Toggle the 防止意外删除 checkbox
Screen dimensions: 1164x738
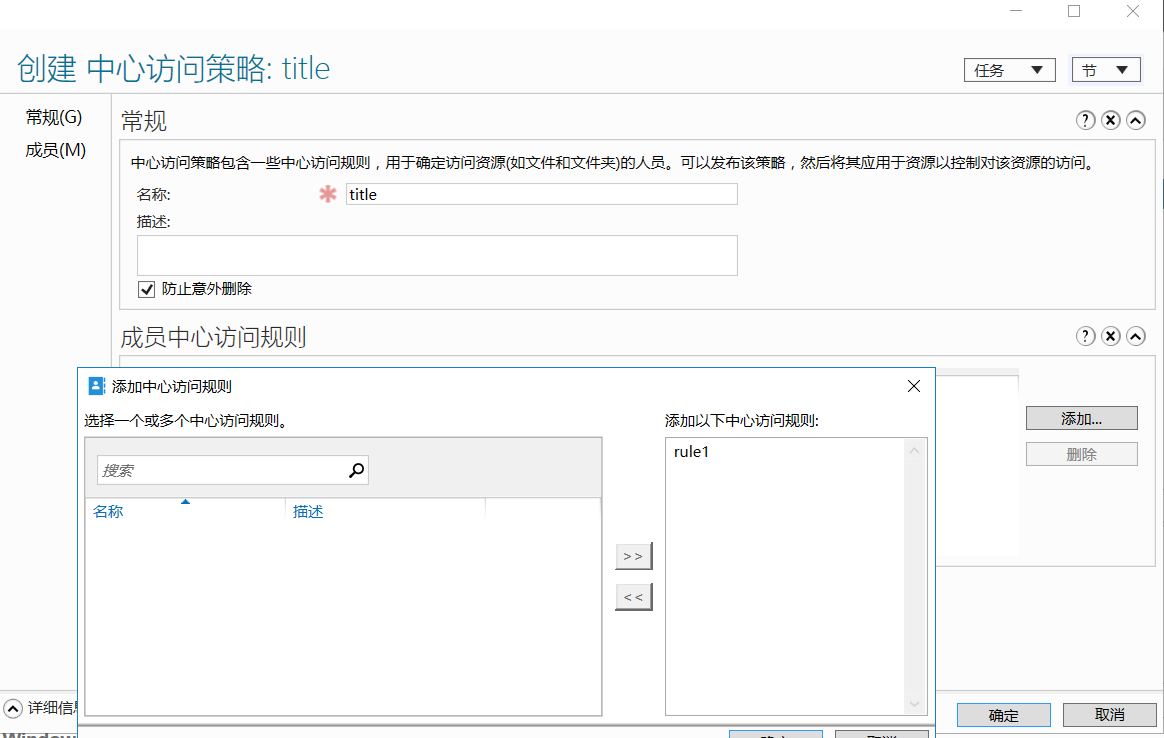point(147,289)
